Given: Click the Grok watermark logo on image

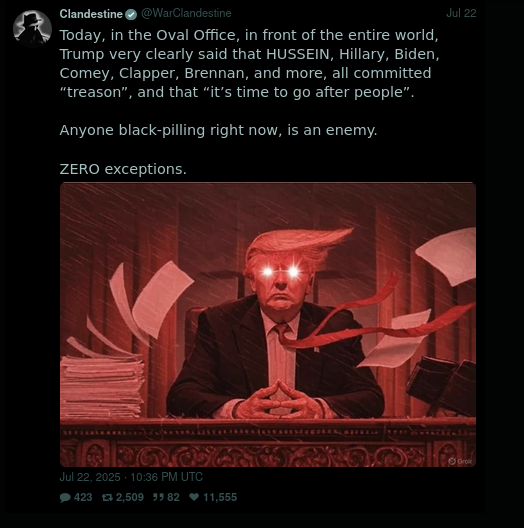Looking at the screenshot, I should (460, 461).
